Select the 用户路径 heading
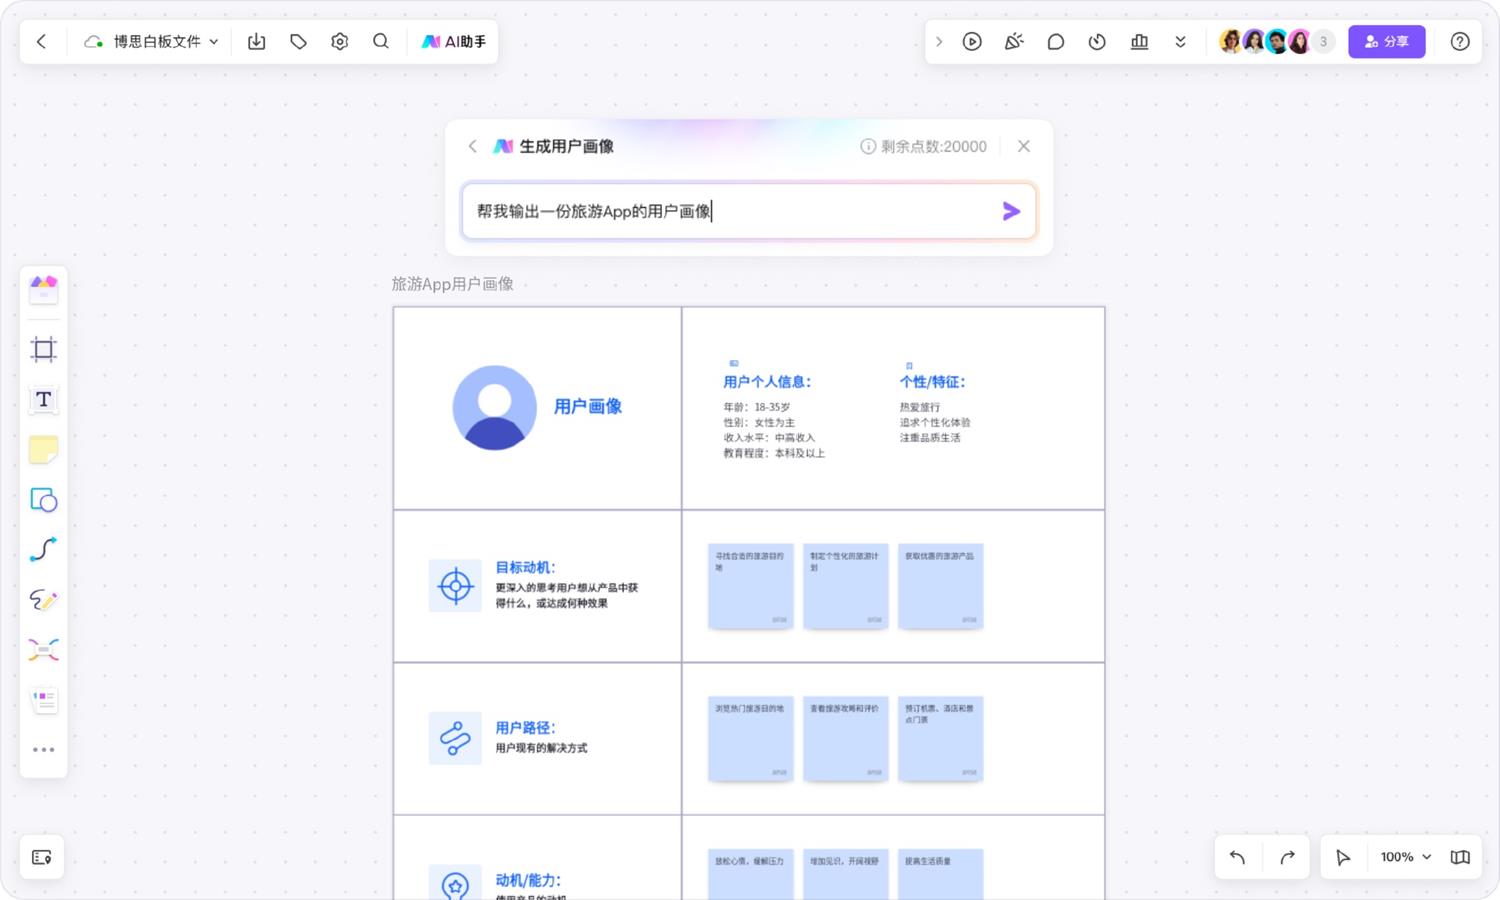 pos(525,727)
